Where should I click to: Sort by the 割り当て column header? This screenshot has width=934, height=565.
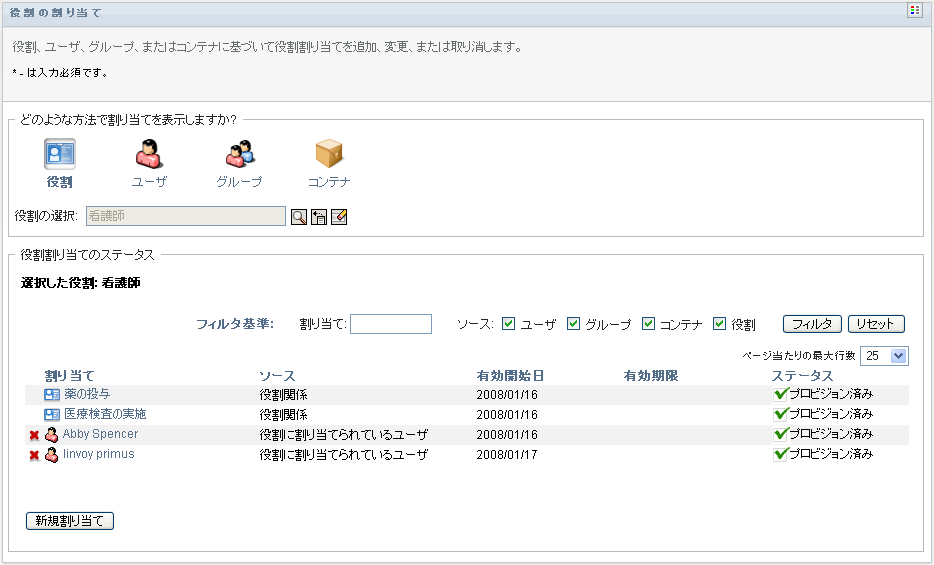coord(69,376)
